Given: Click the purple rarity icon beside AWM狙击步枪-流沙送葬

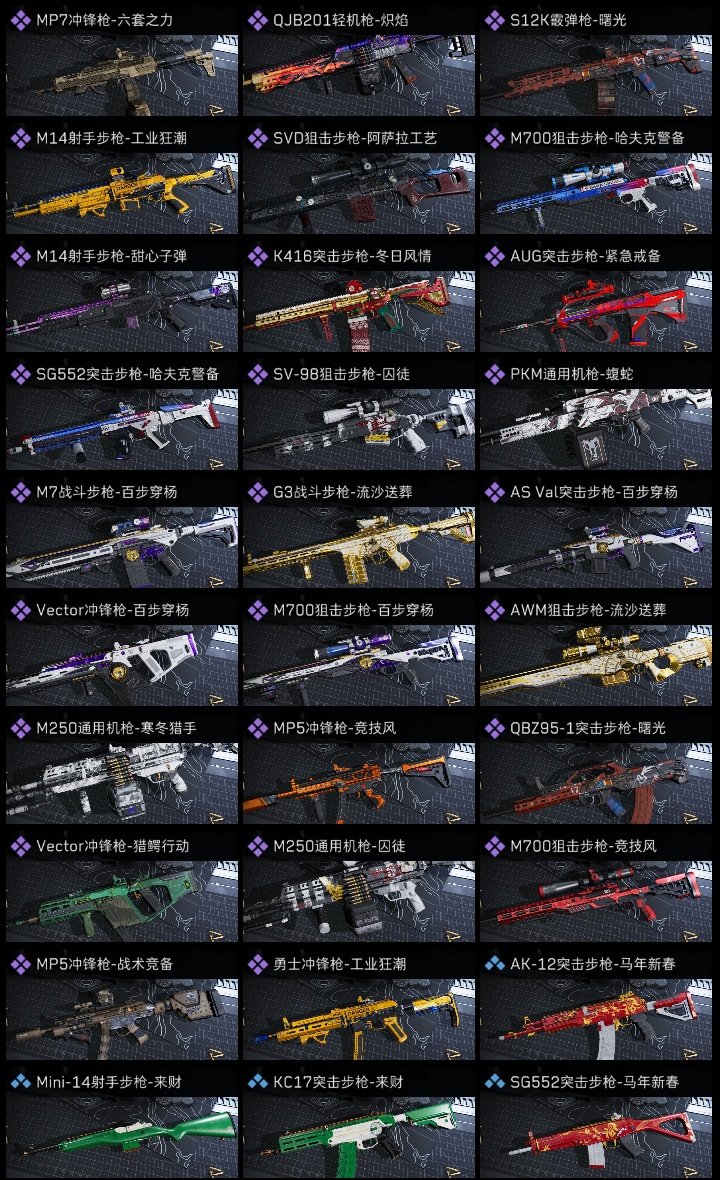Looking at the screenshot, I should pyautogui.click(x=494, y=610).
